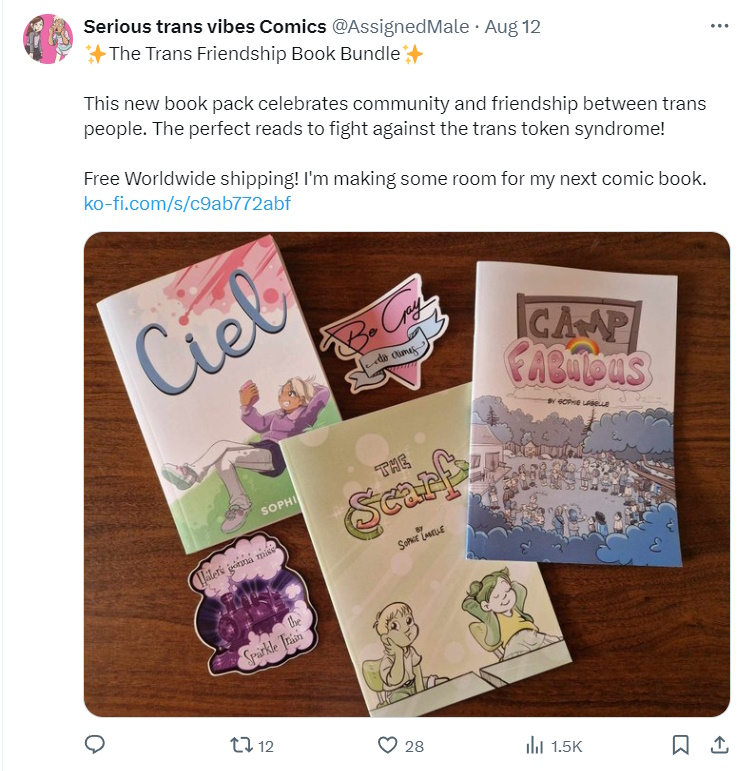Screen dimensions: 748x771
Task: Bookmark this post with the bookmark icon
Action: (680, 745)
